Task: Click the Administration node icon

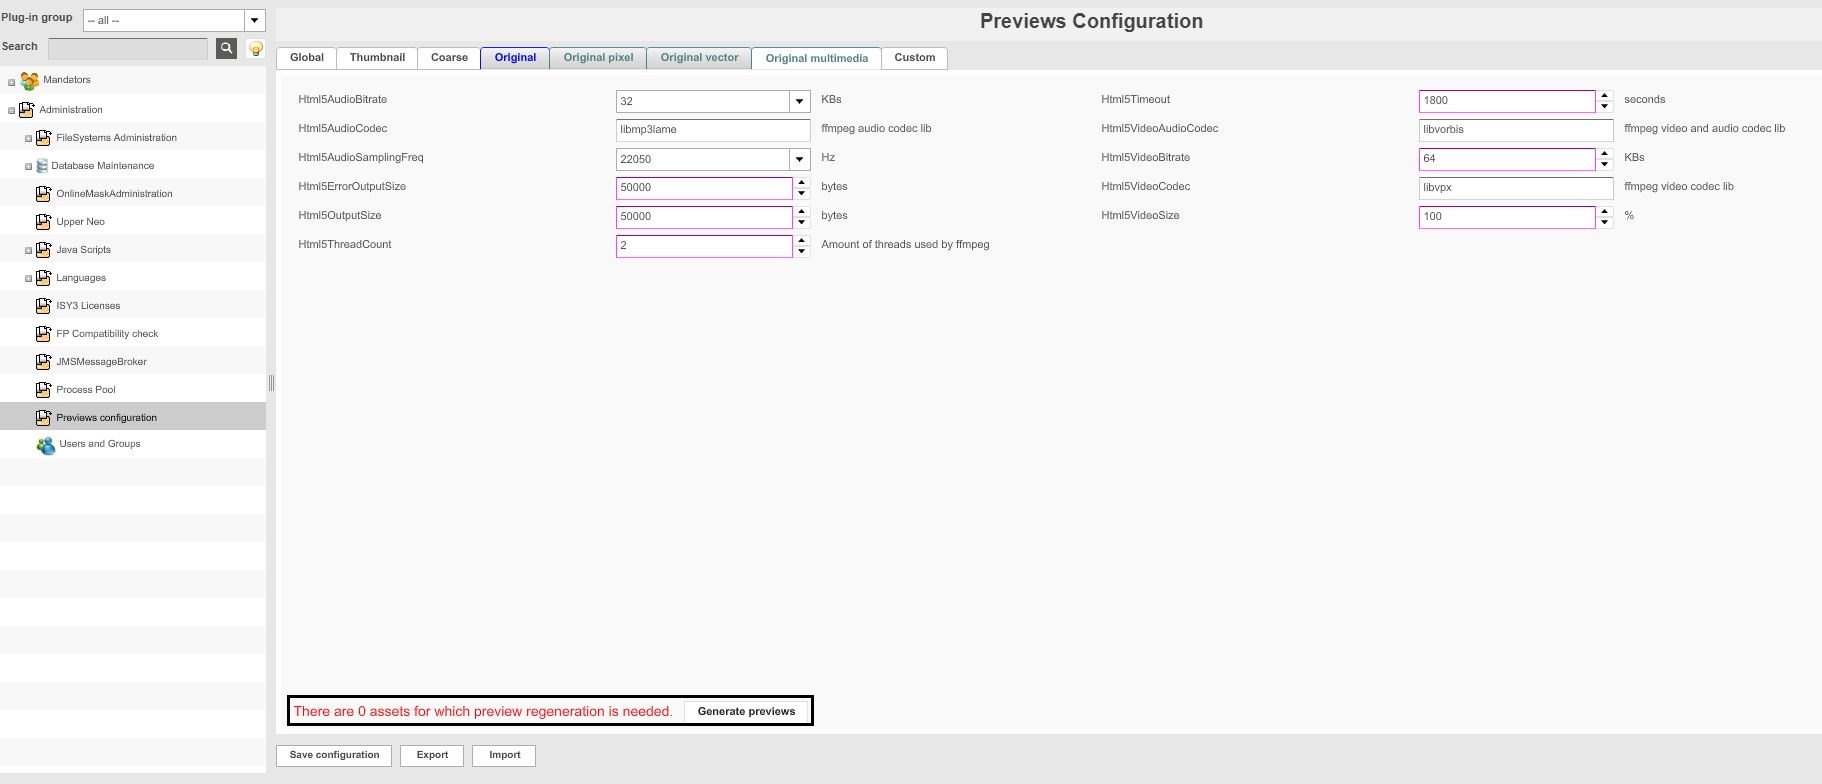Action: [27, 110]
